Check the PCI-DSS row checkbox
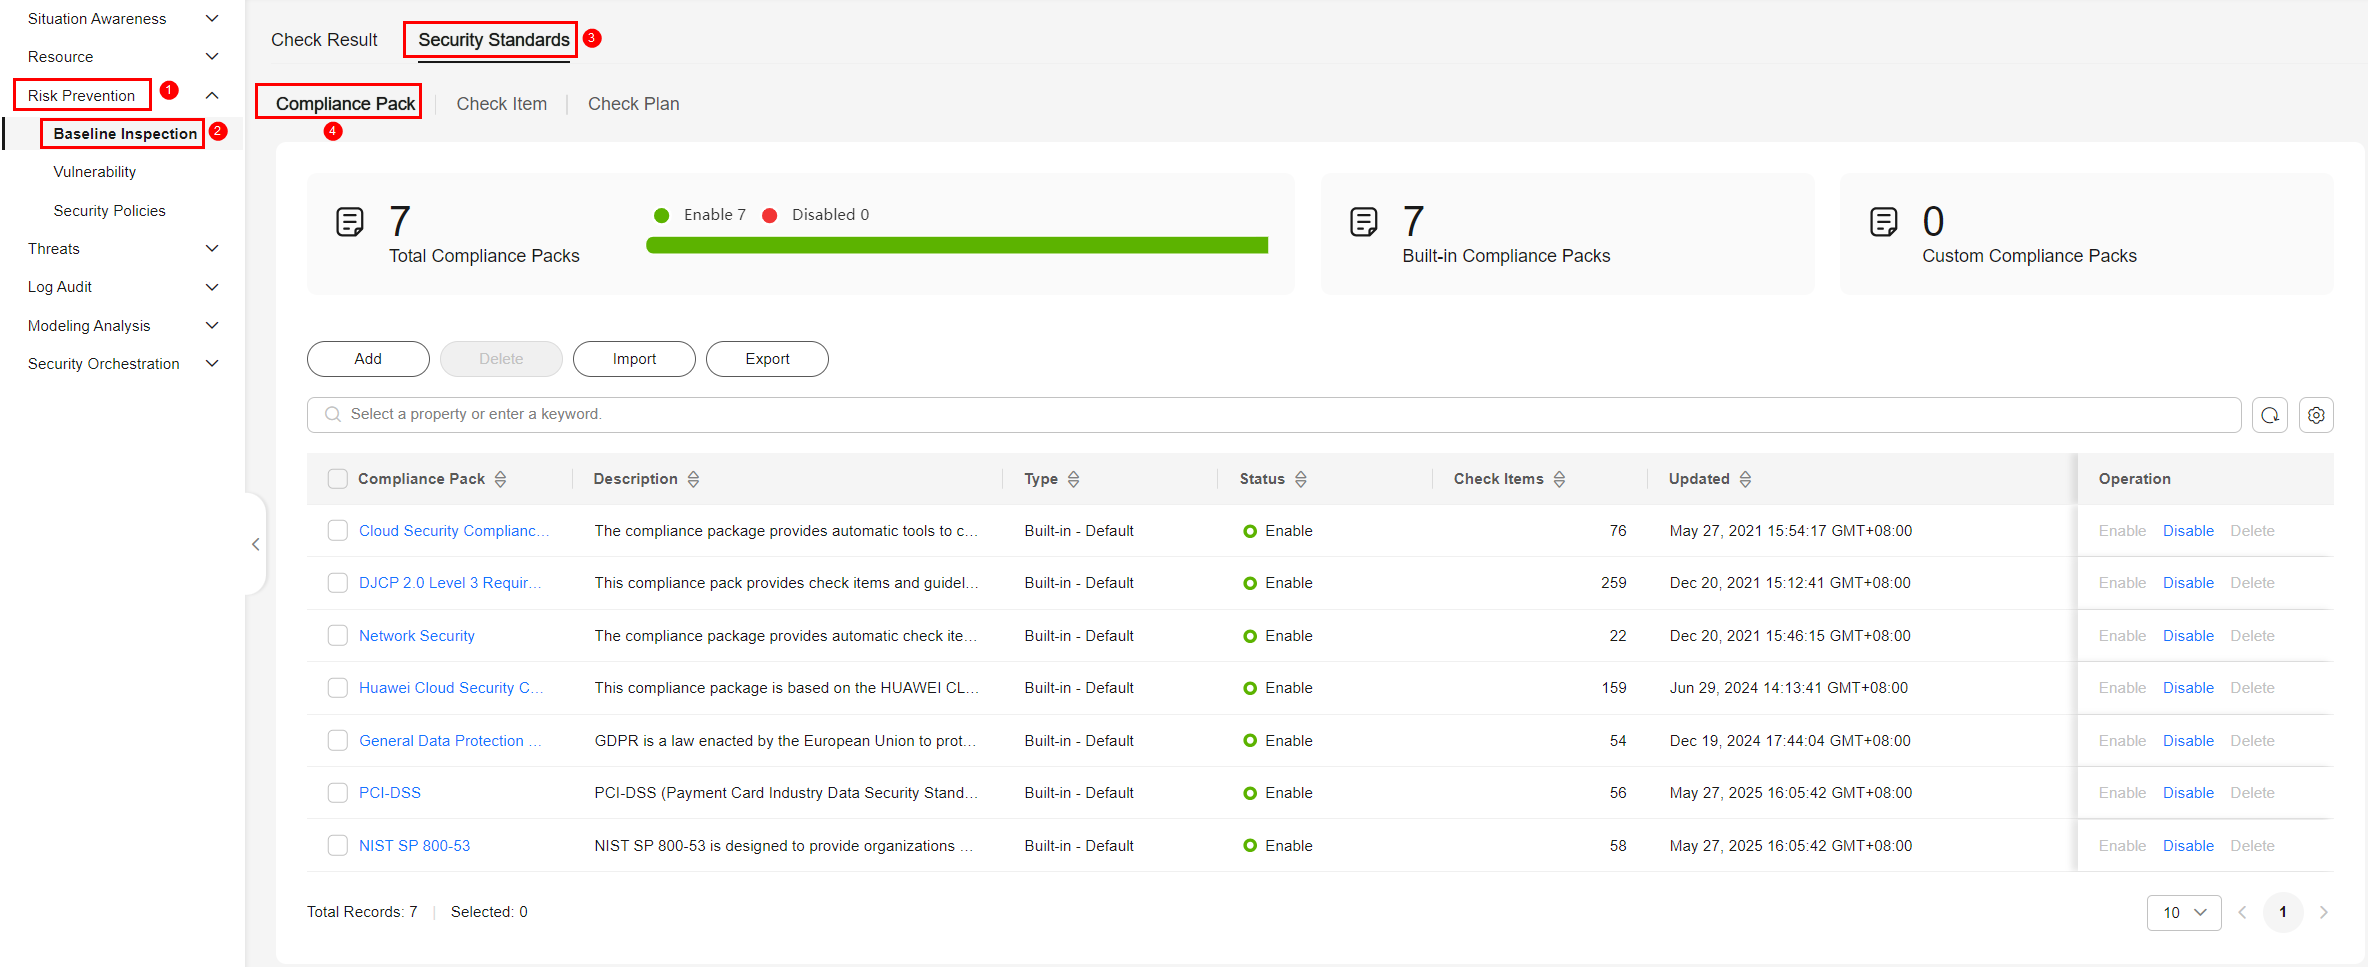Image resolution: width=2368 pixels, height=967 pixels. tap(338, 793)
